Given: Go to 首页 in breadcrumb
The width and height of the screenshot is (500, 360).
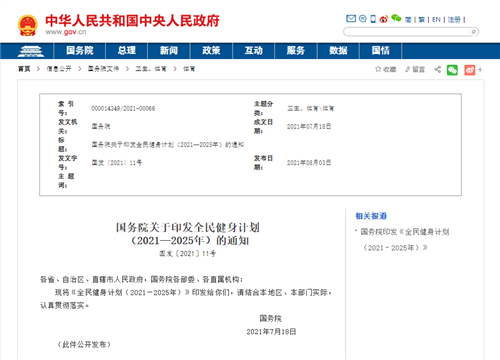Looking at the screenshot, I should coord(24,69).
